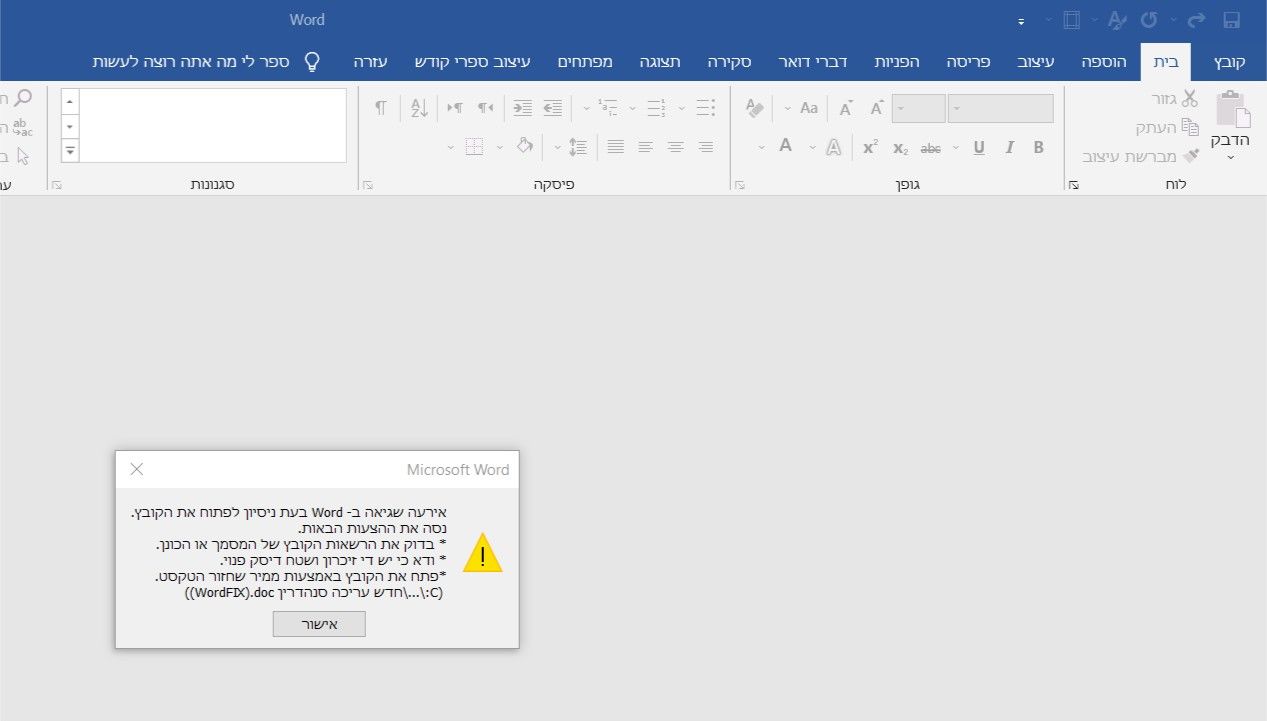
Task: Click the Borders grid icon
Action: tap(474, 147)
